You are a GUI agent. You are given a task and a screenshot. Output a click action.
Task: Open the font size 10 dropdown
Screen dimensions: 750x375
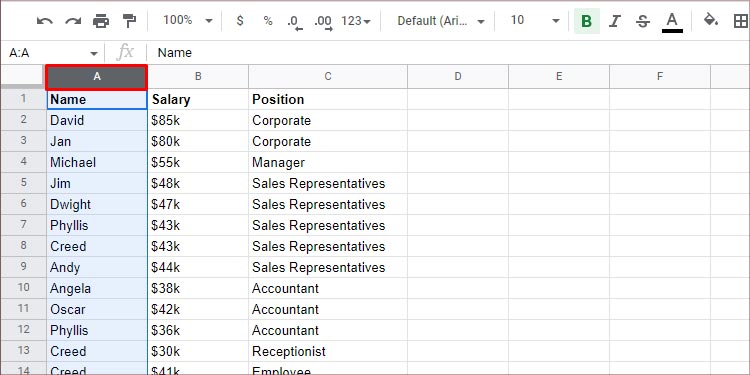coord(535,21)
